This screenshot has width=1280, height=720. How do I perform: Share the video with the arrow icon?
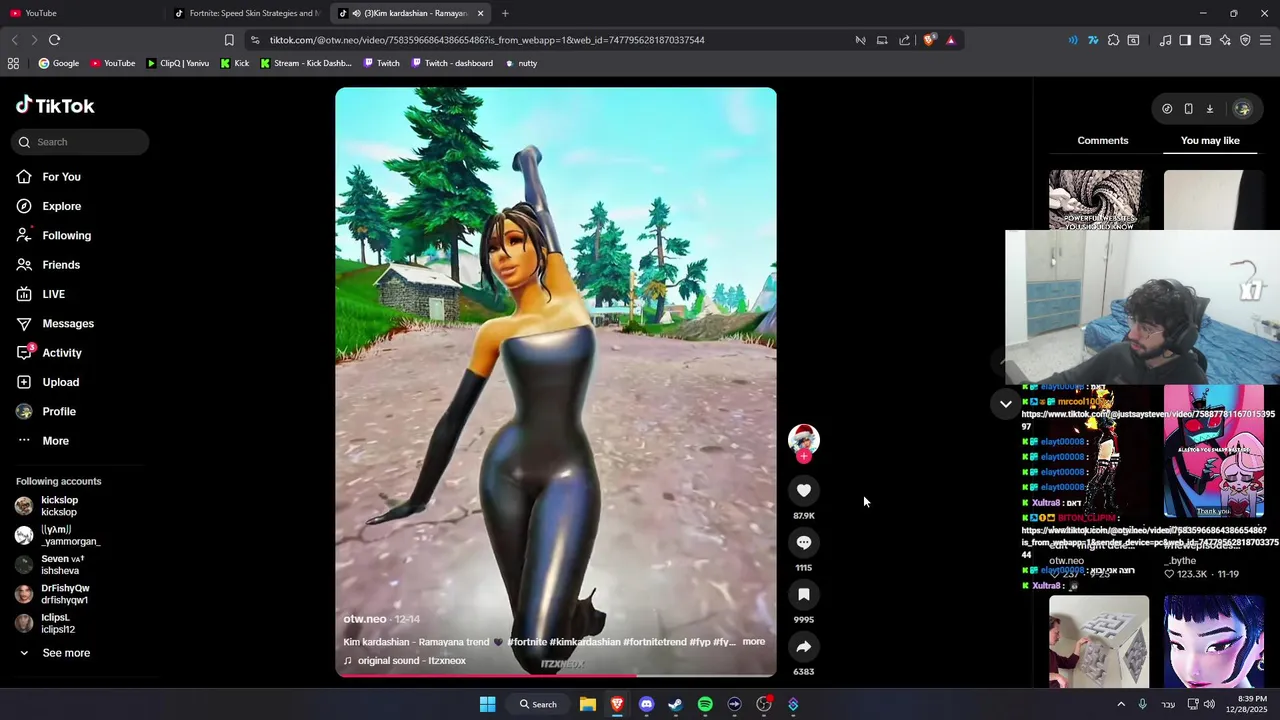pyautogui.click(x=803, y=646)
